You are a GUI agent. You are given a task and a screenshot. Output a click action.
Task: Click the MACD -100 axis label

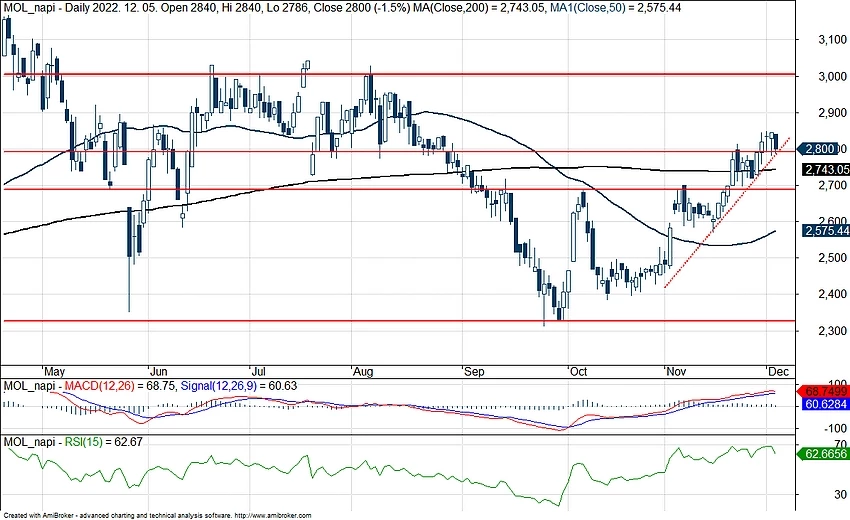tap(835, 428)
